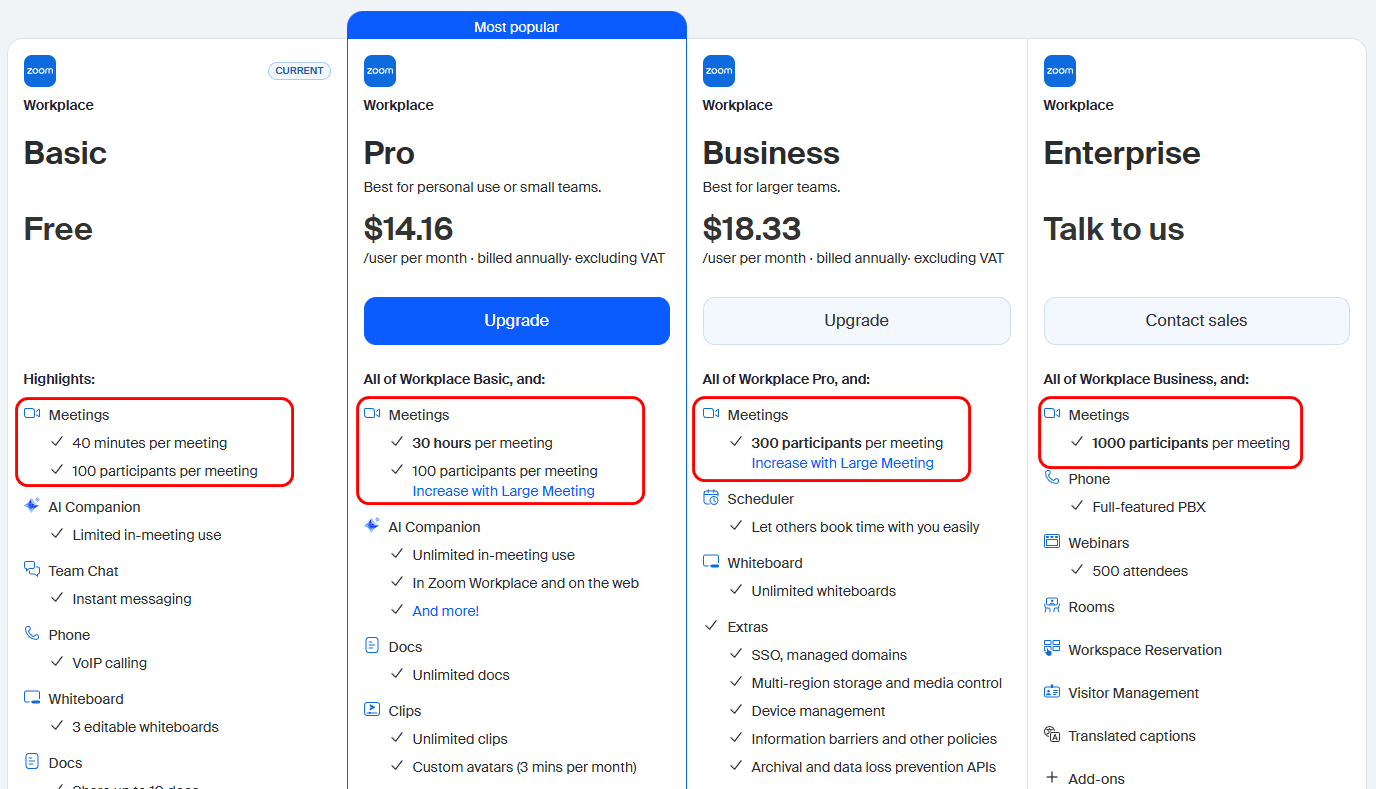Click the Visitor Management icon

[x=1052, y=692]
